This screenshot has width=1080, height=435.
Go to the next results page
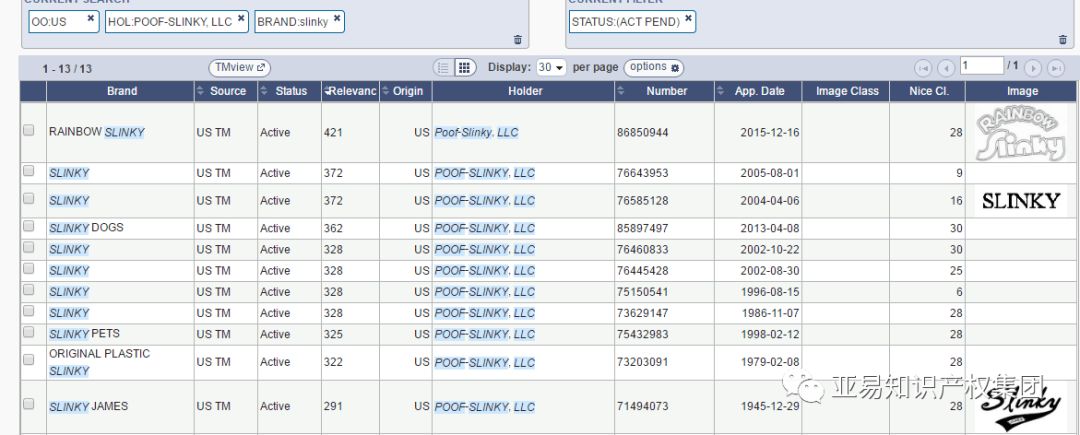pos(1033,68)
